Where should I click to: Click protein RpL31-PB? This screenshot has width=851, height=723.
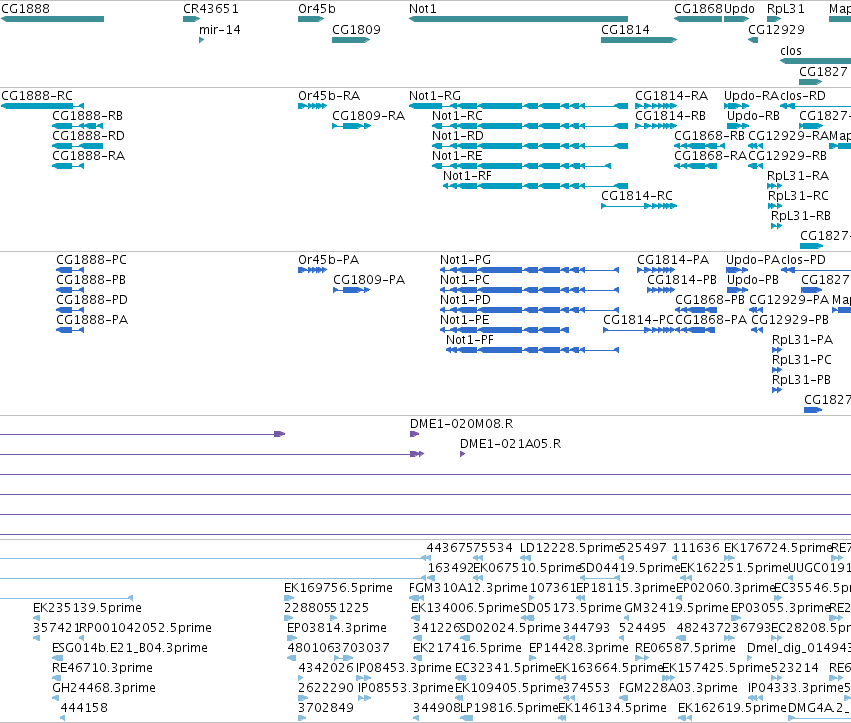[777, 390]
